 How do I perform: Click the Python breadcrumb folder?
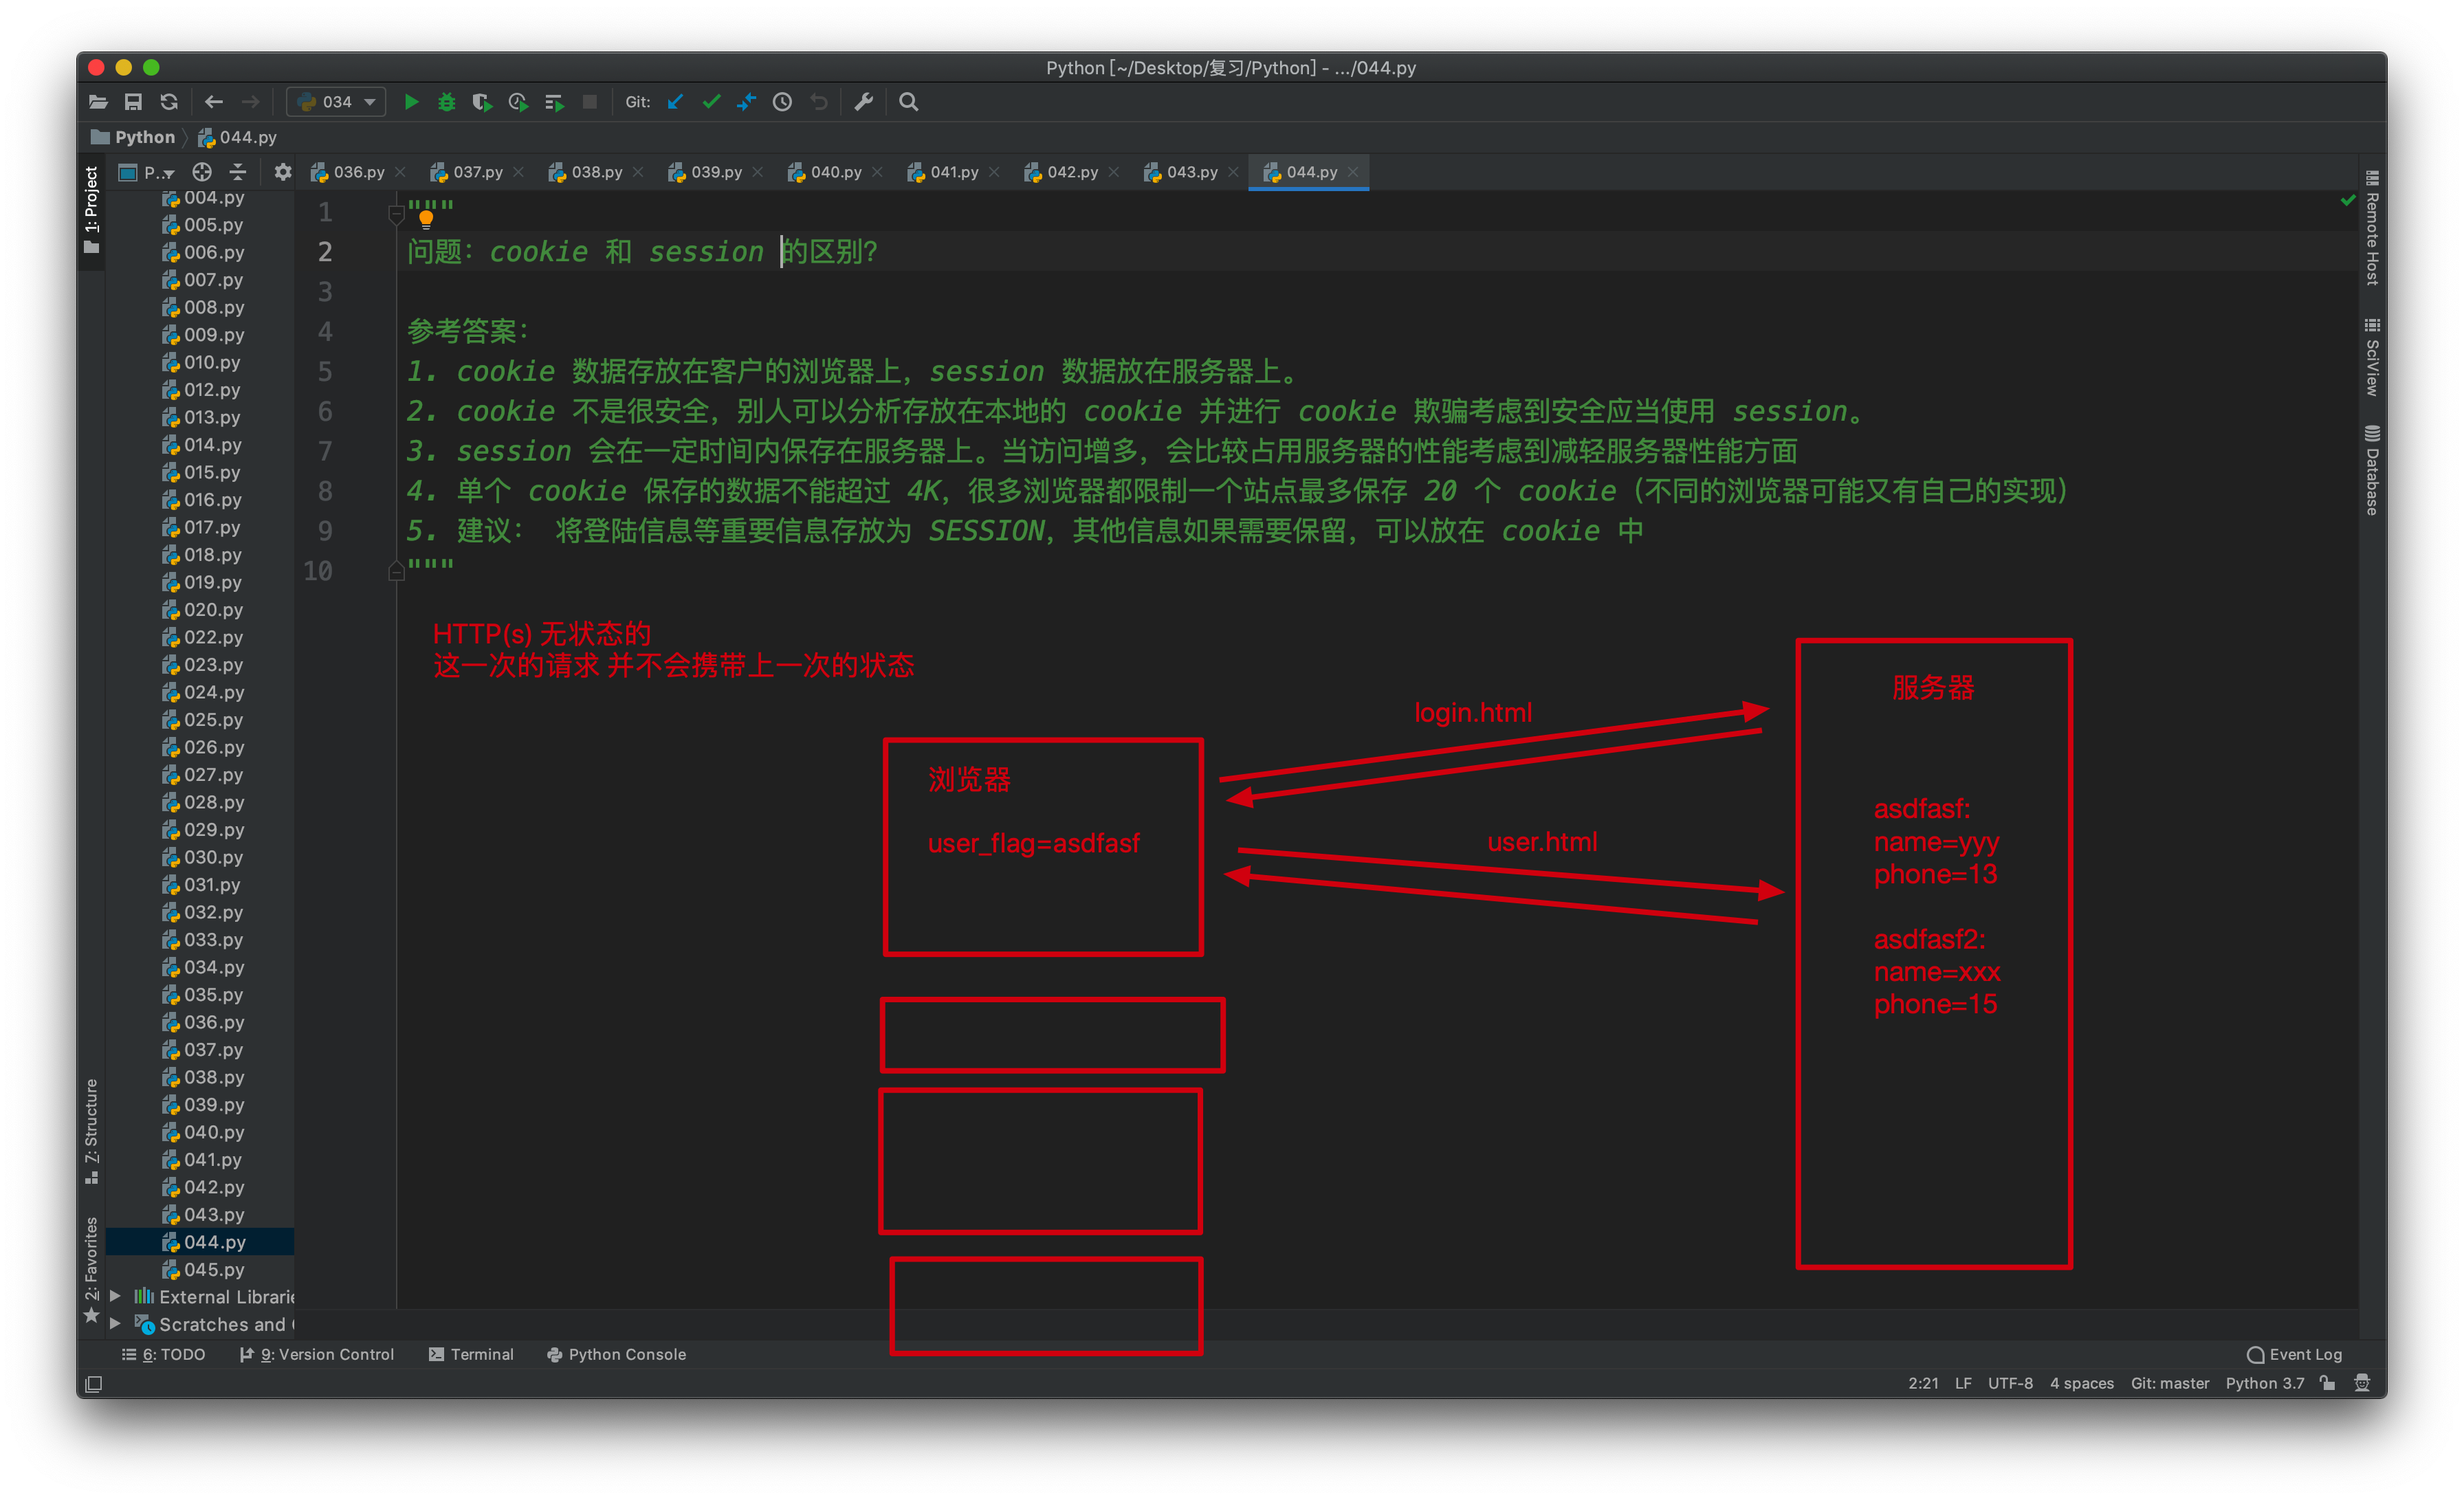133,137
